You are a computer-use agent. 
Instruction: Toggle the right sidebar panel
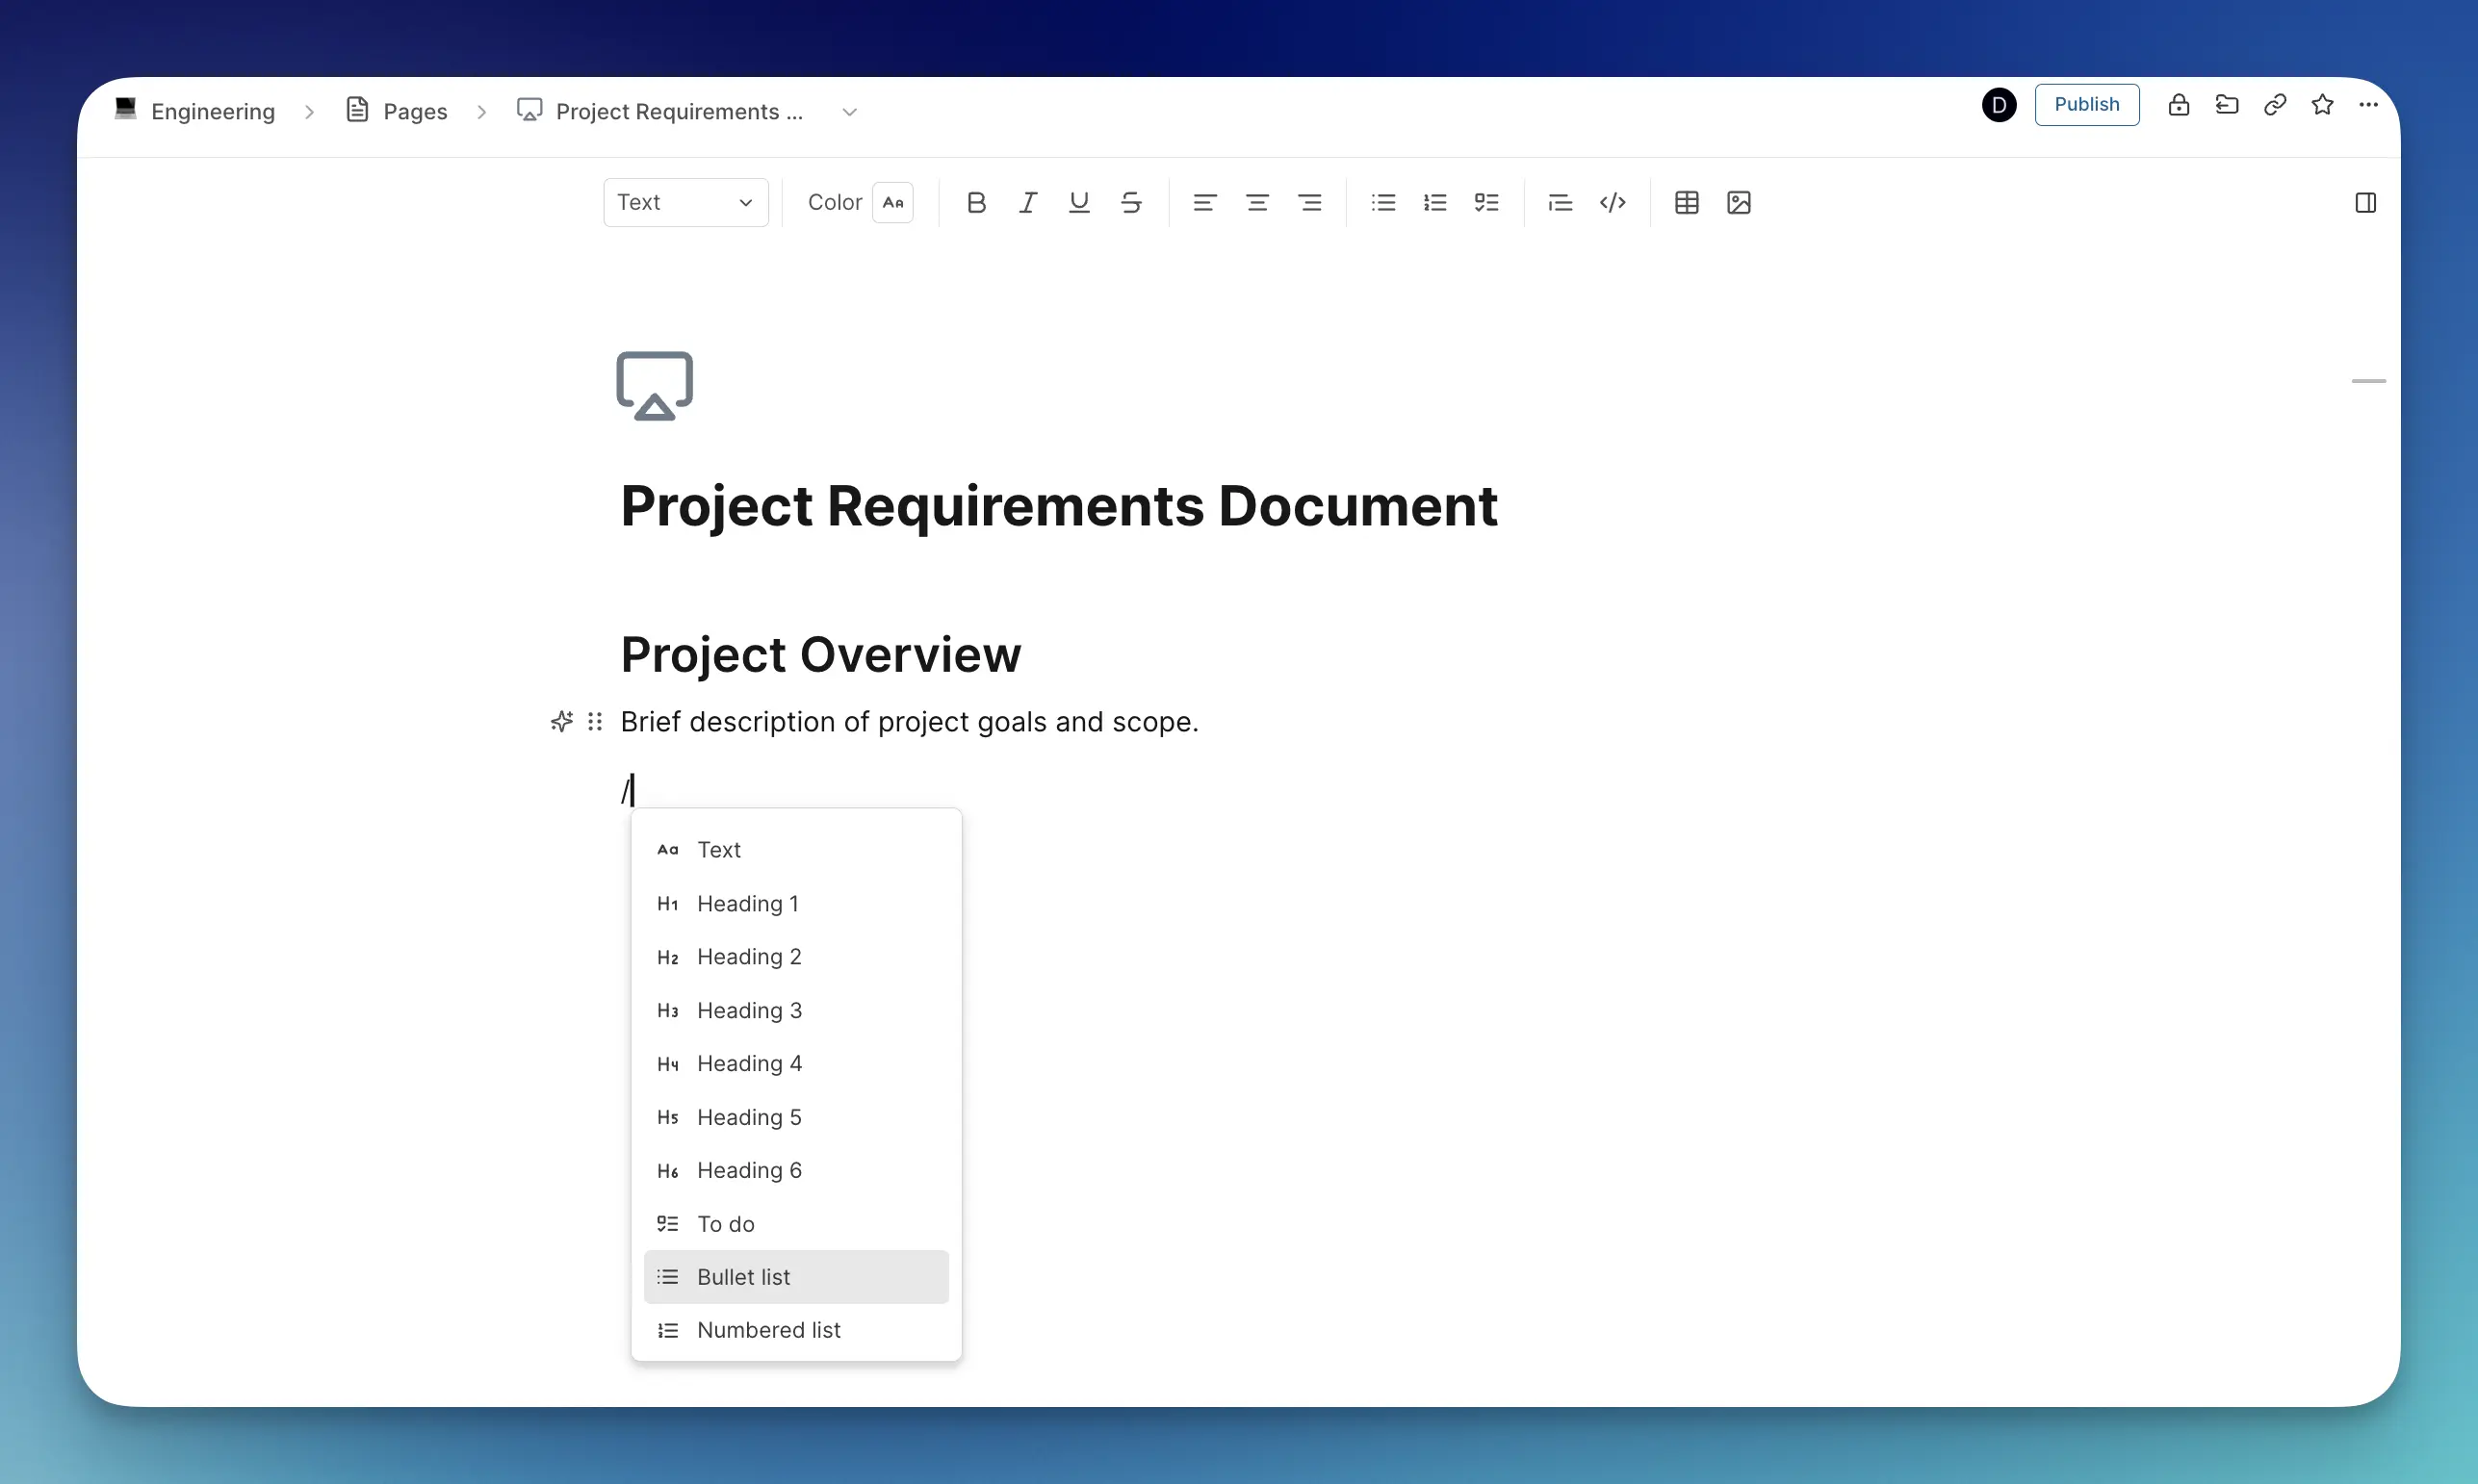pos(2365,203)
